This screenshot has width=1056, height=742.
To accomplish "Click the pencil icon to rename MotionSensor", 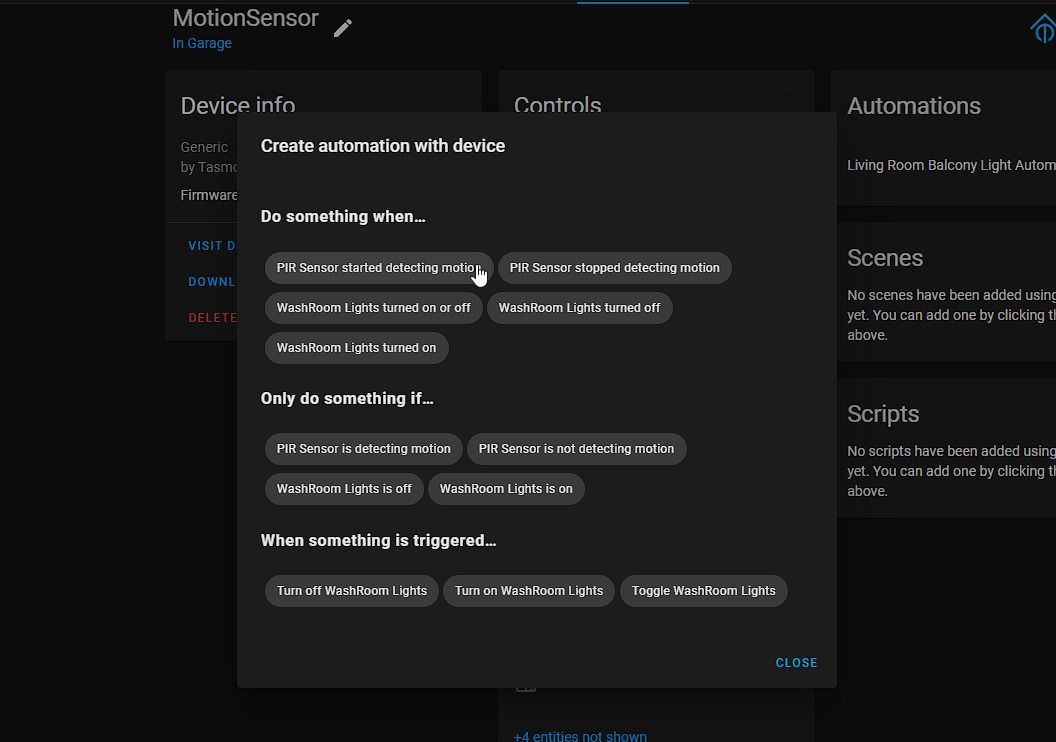I will (x=342, y=28).
